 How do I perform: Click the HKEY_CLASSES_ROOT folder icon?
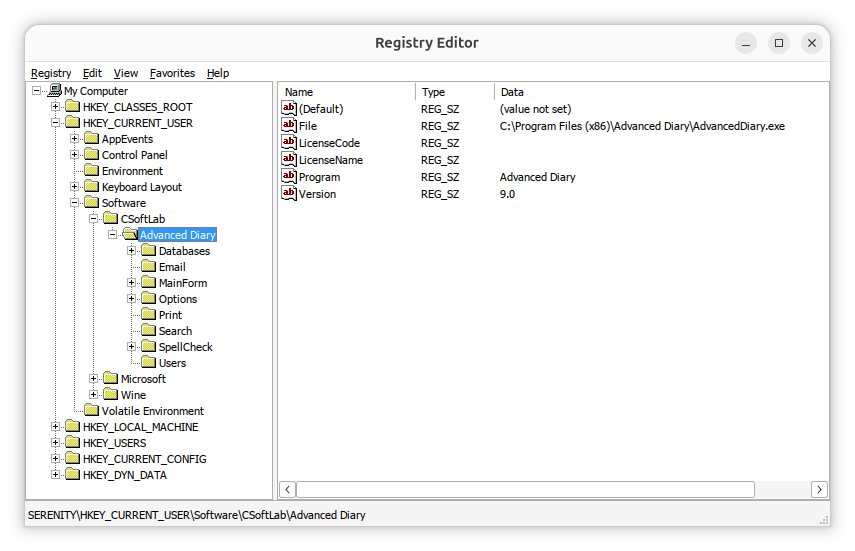click(73, 106)
